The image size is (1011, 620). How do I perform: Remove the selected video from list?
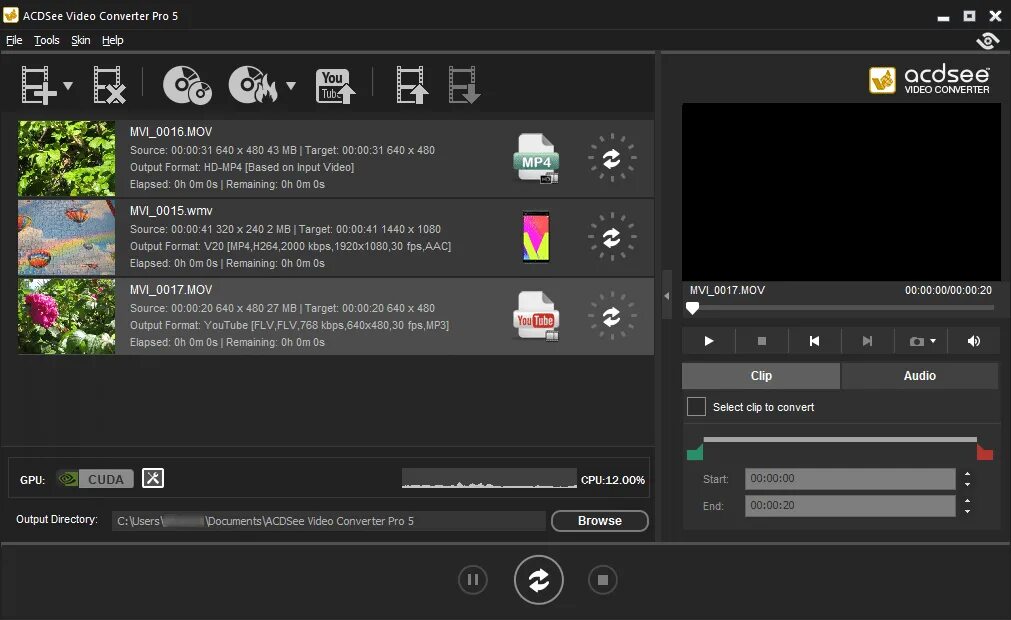[109, 85]
